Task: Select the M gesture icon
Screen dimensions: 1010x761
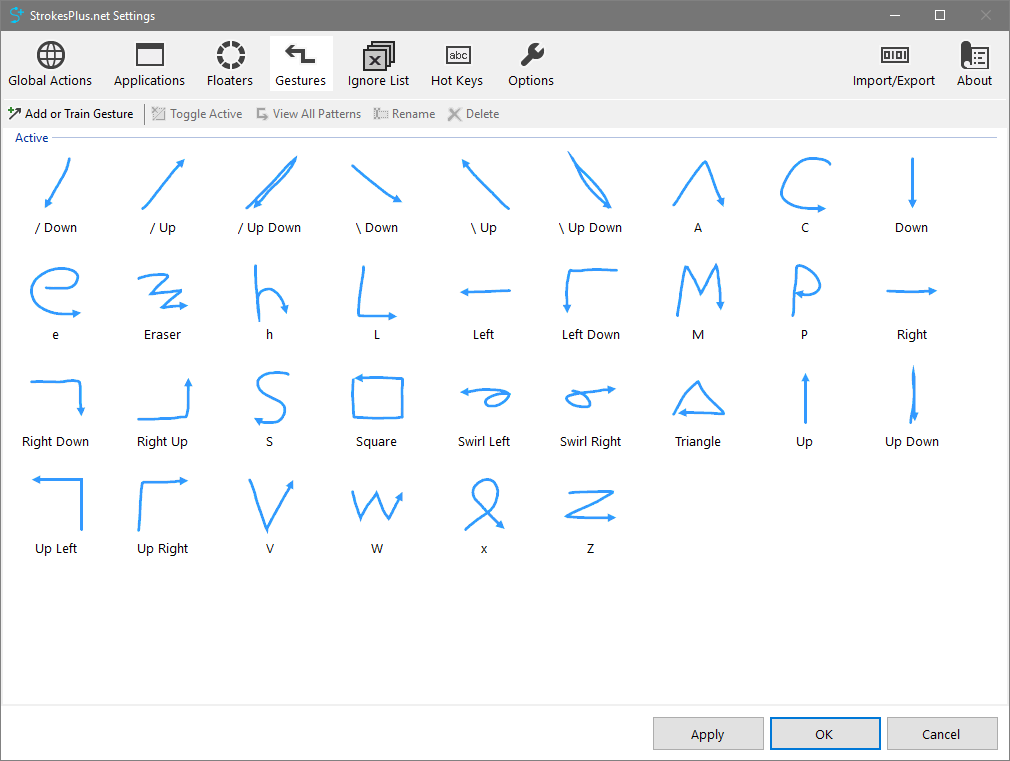Action: coord(698,302)
